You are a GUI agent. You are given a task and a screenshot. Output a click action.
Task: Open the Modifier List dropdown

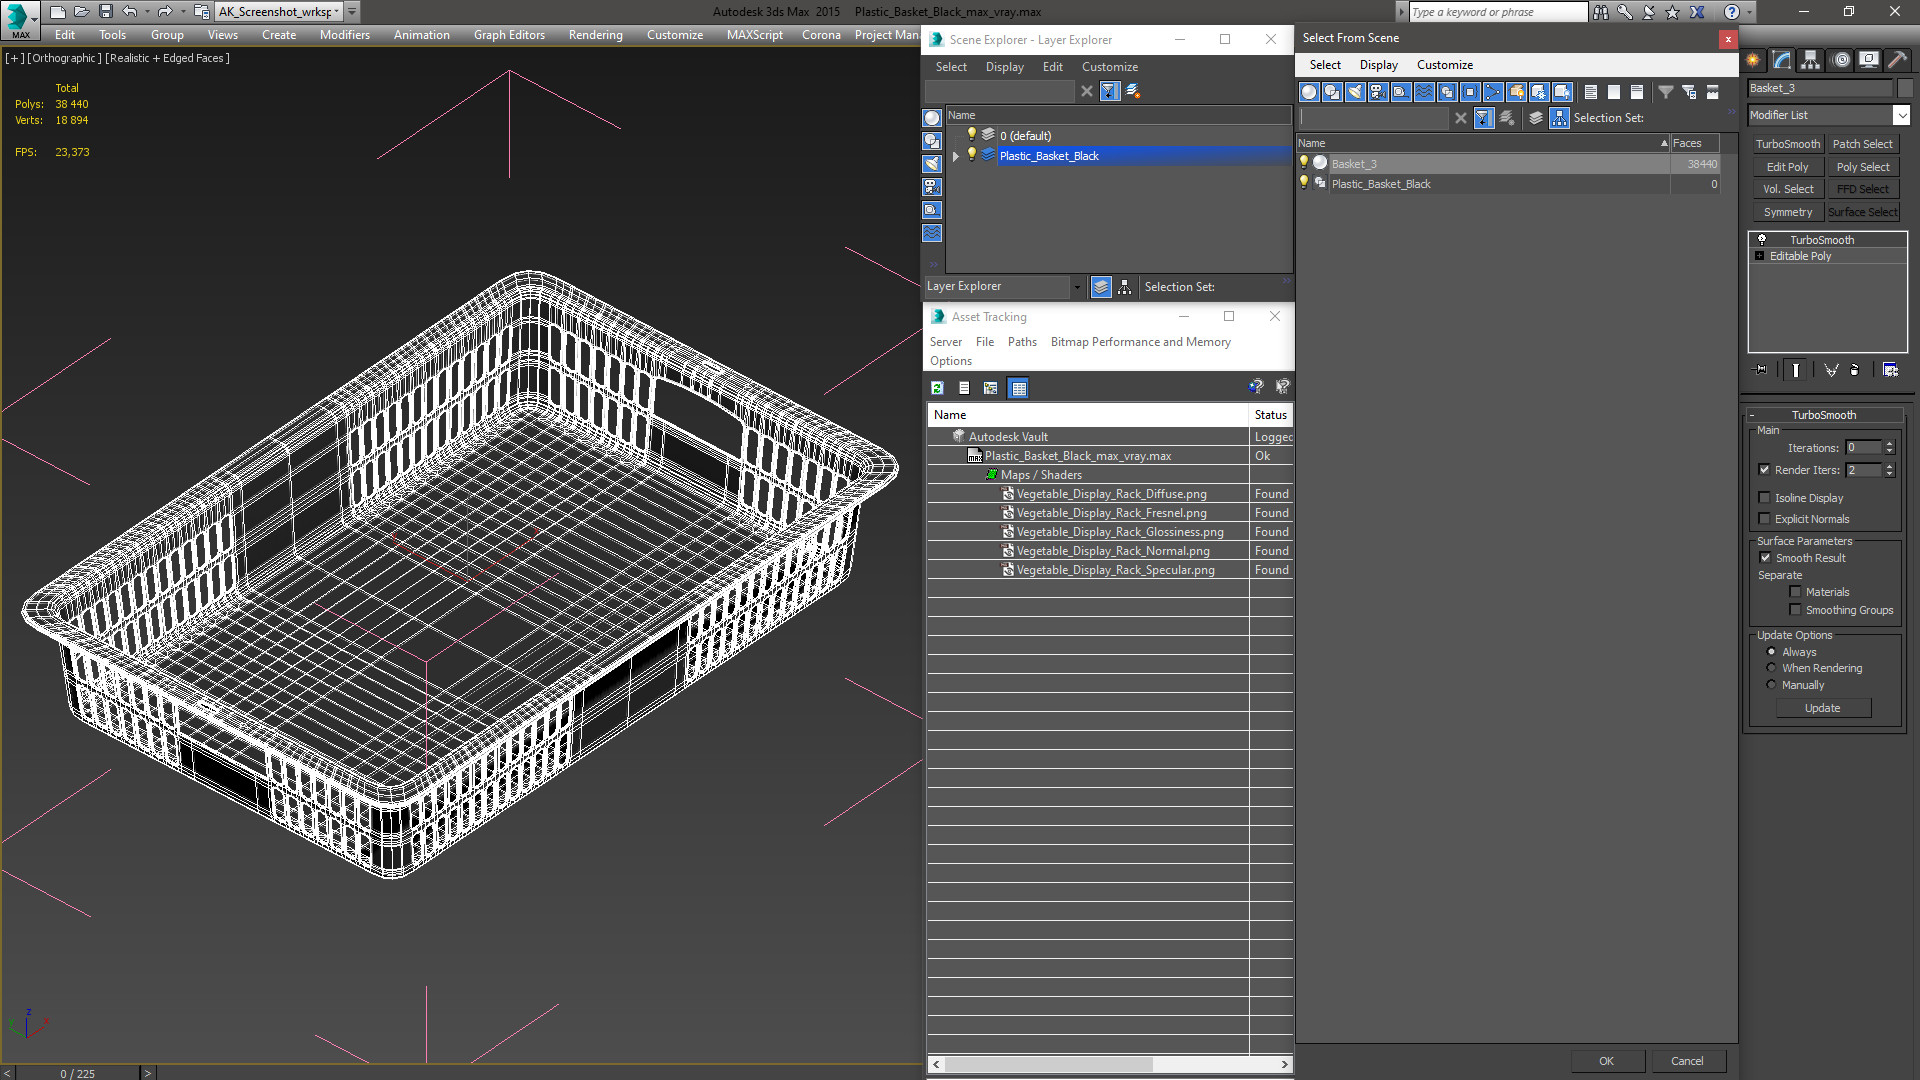tap(1901, 115)
